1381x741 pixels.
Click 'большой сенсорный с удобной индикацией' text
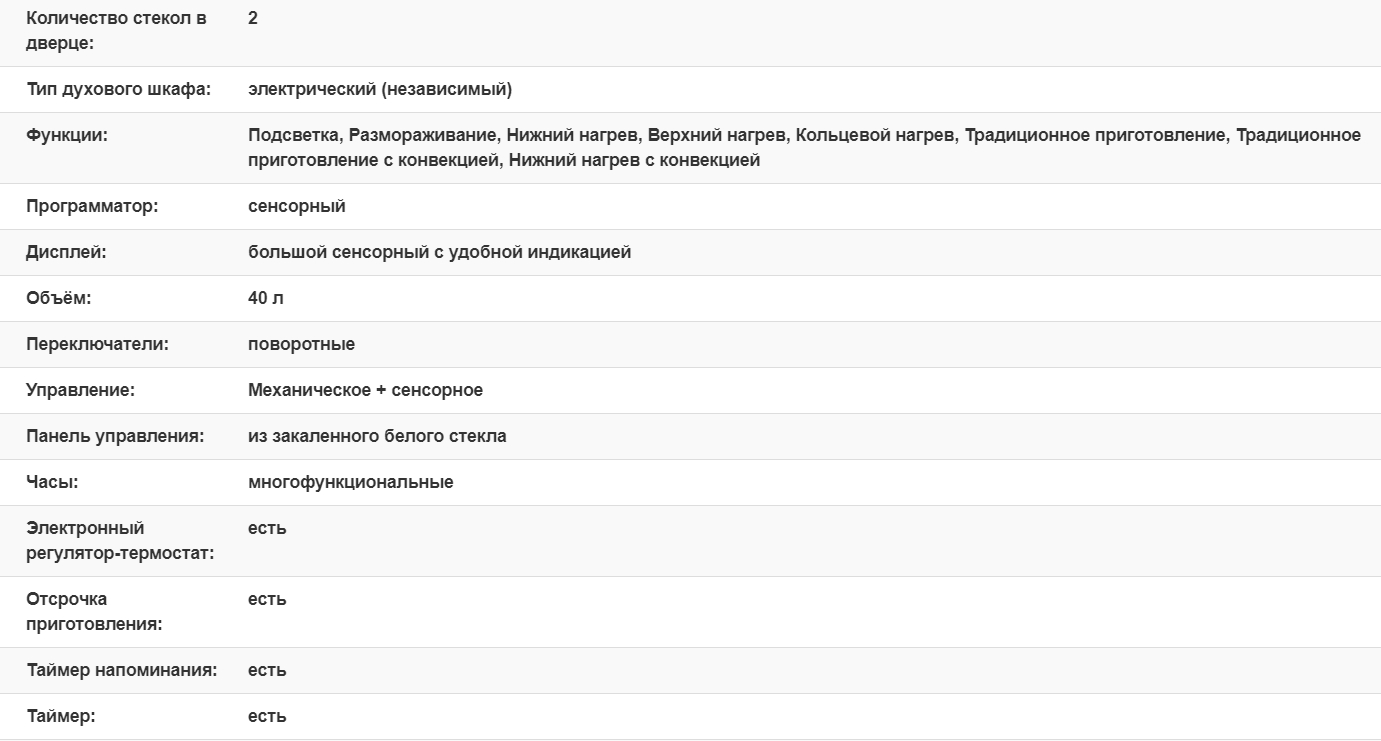coord(440,252)
